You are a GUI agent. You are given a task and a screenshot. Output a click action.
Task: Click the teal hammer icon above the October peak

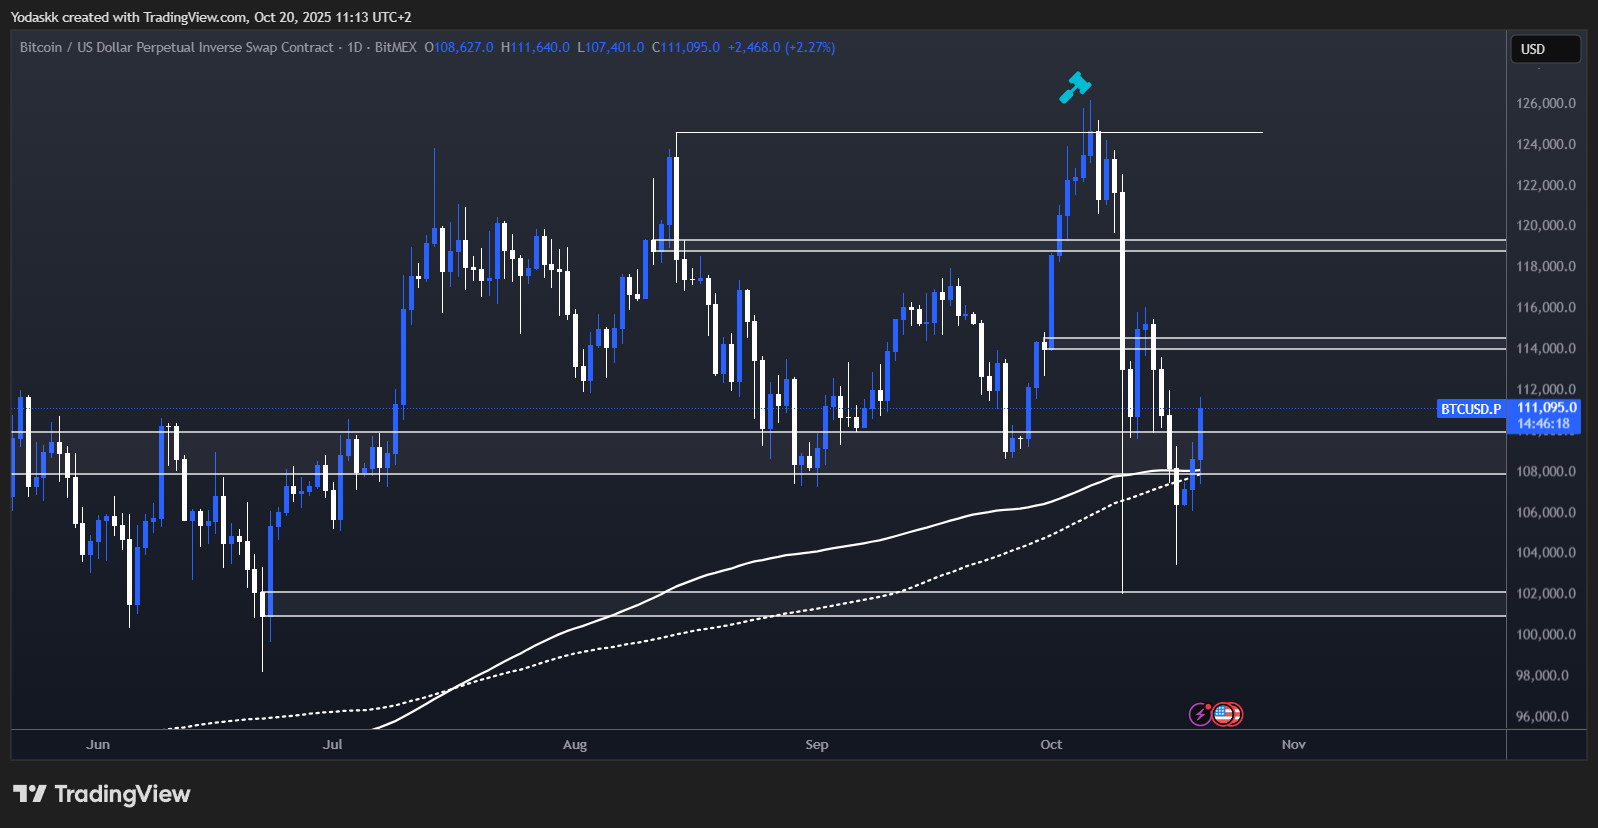click(1074, 87)
